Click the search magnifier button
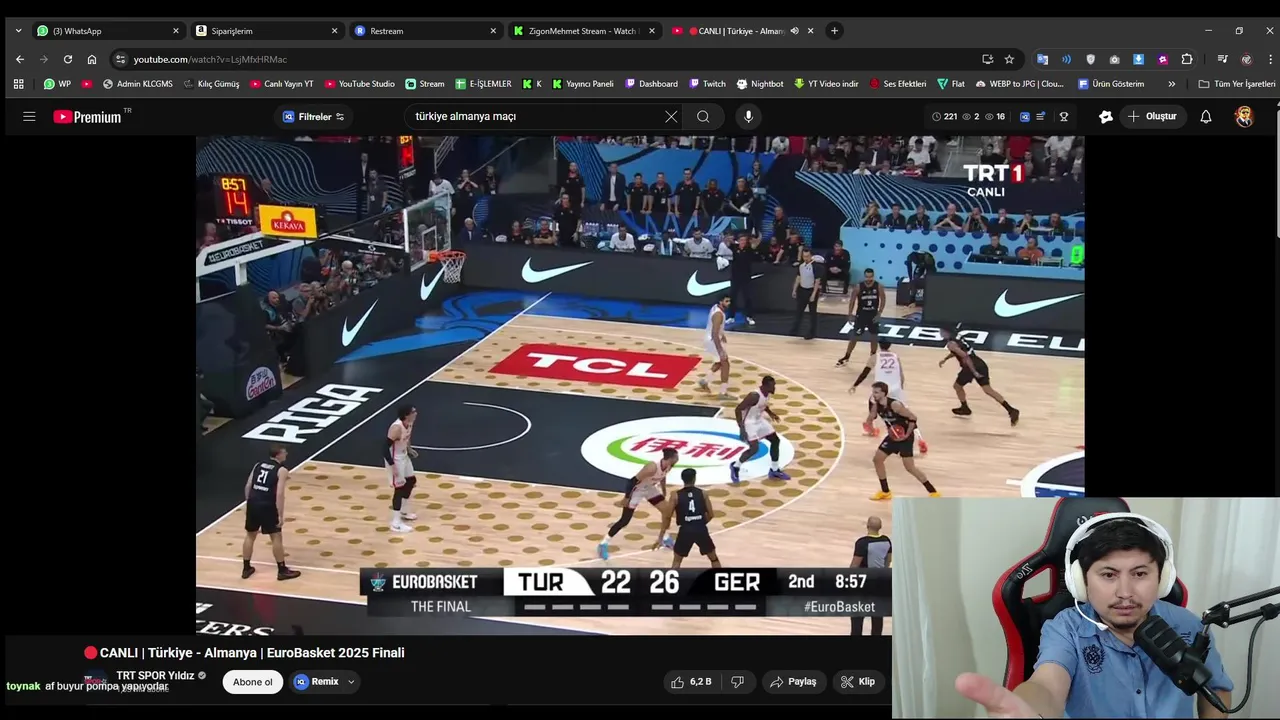 click(x=703, y=117)
